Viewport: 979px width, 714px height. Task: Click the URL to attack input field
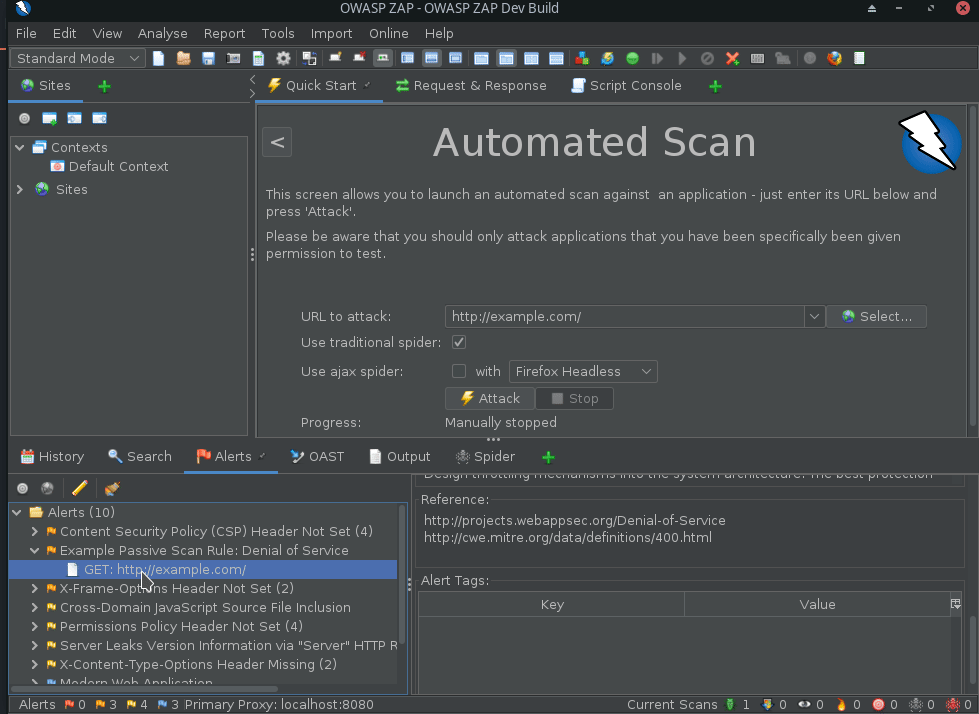pos(624,316)
